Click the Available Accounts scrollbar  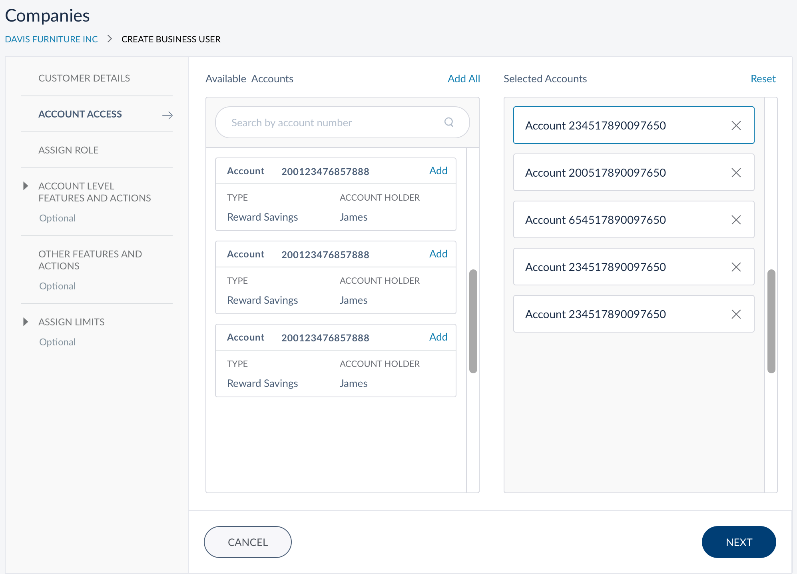pos(472,320)
